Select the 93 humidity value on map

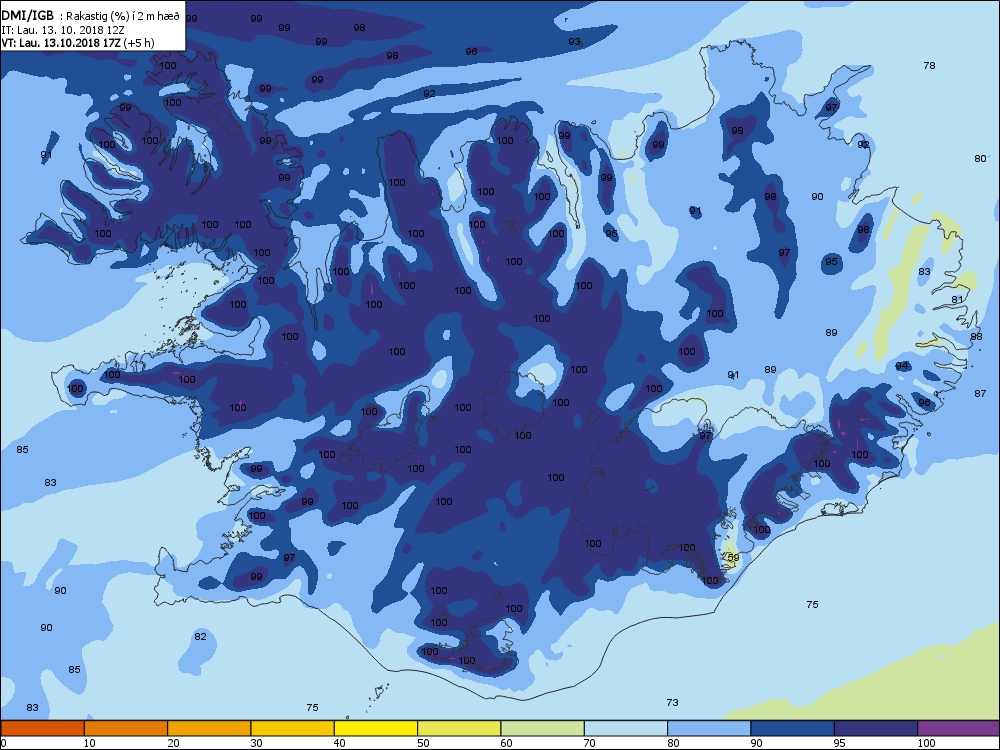click(575, 41)
